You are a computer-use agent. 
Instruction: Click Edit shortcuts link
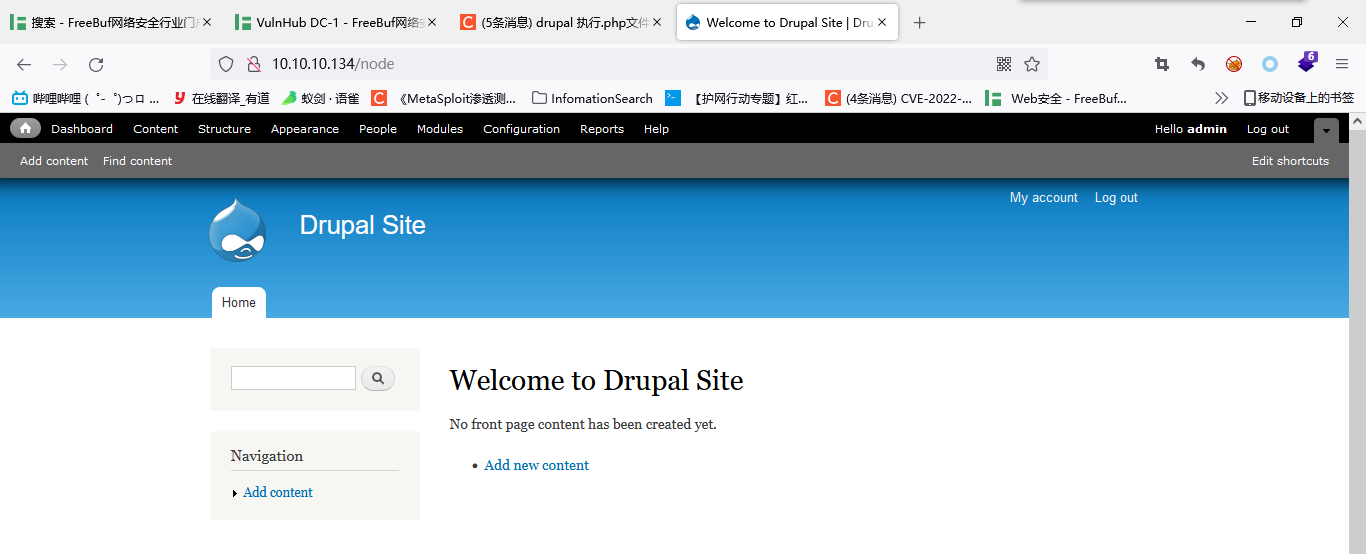point(1290,161)
